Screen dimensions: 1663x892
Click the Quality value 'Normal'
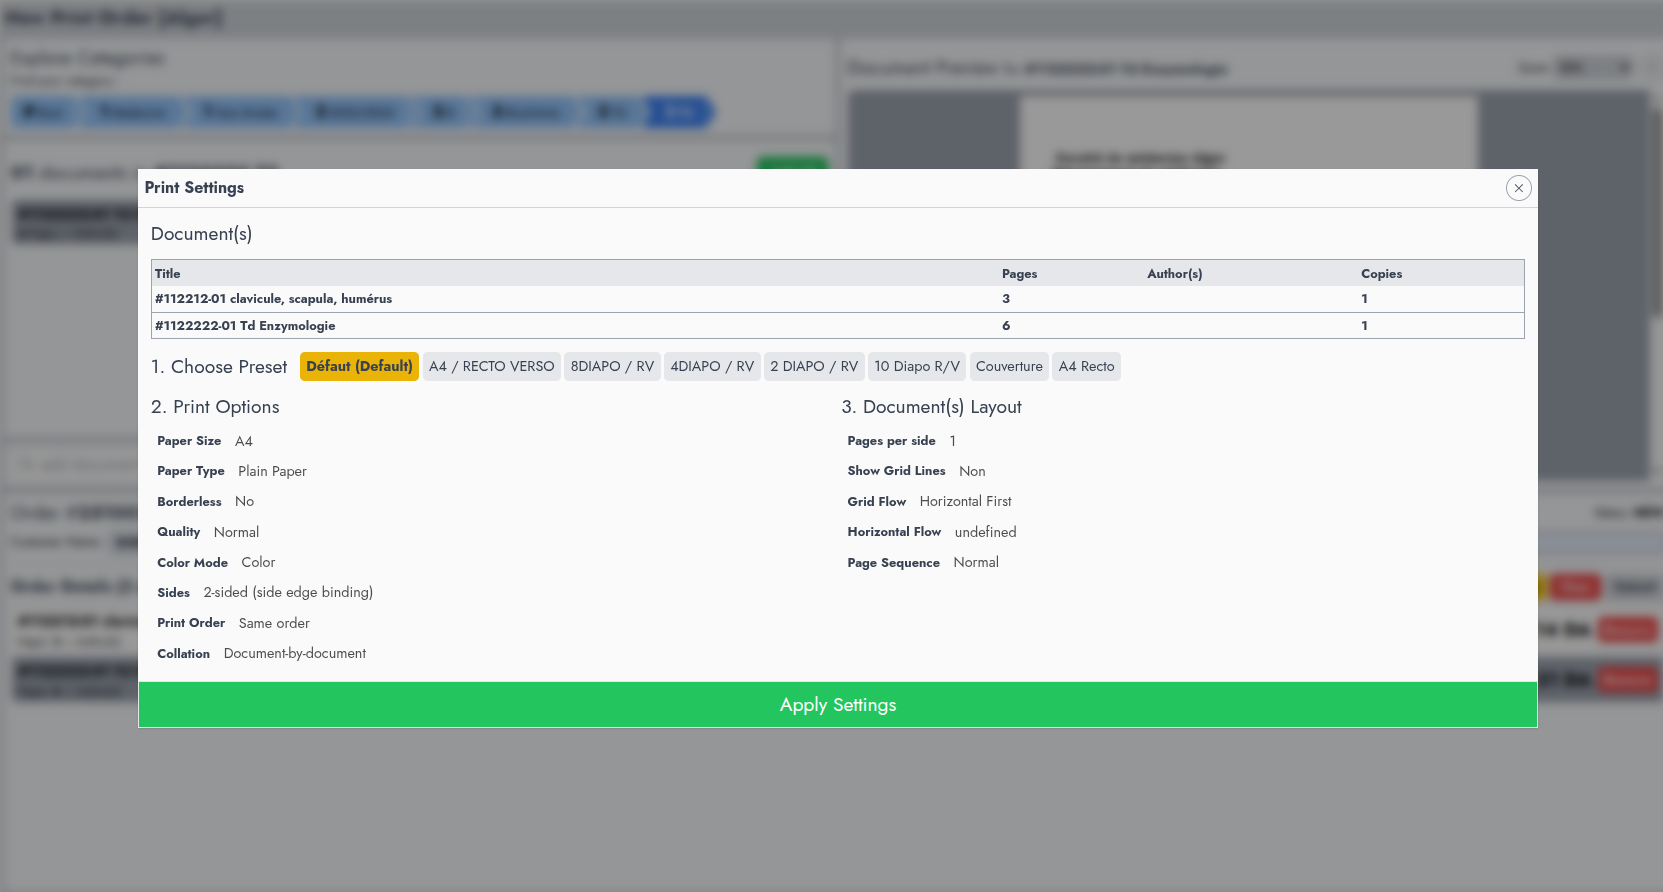236,532
